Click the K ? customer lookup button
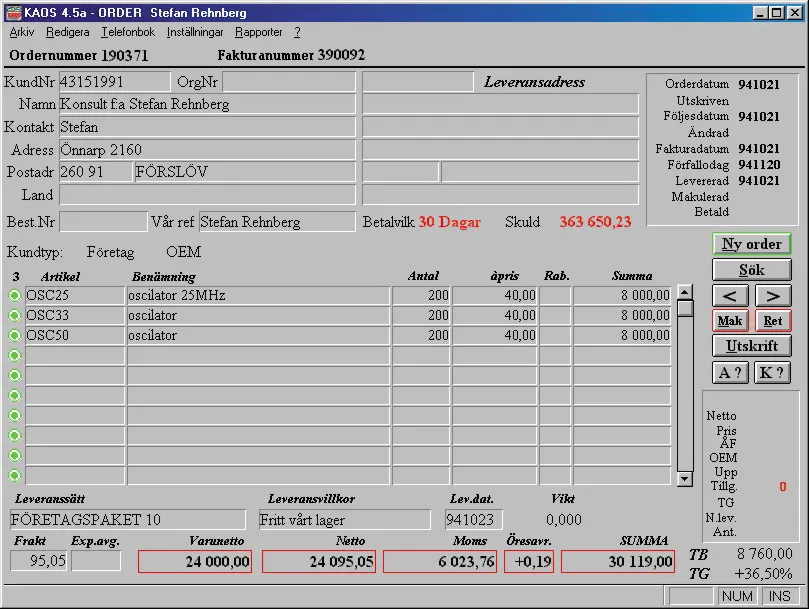 pyautogui.click(x=772, y=372)
